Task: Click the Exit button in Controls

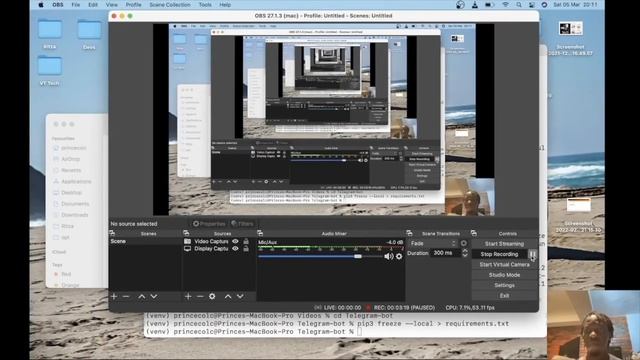Action: [504, 296]
